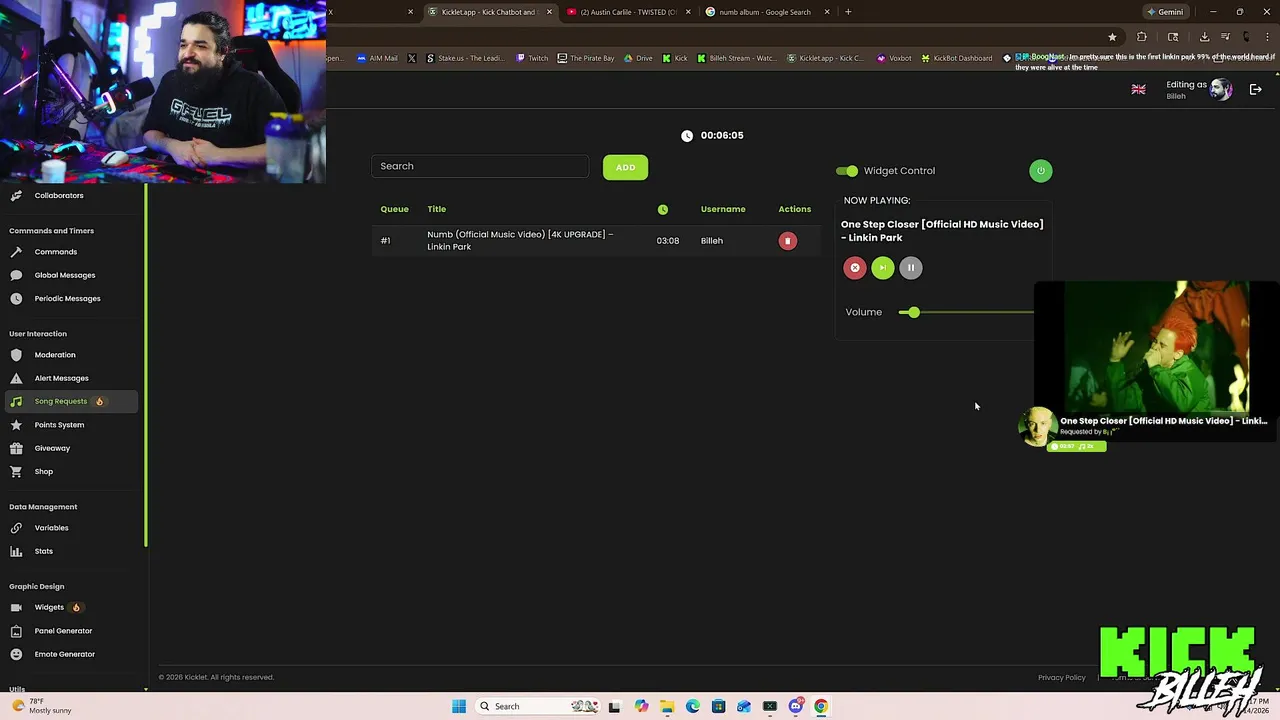Open the Drive bookmark
This screenshot has height=720, width=1280.
pyautogui.click(x=638, y=58)
